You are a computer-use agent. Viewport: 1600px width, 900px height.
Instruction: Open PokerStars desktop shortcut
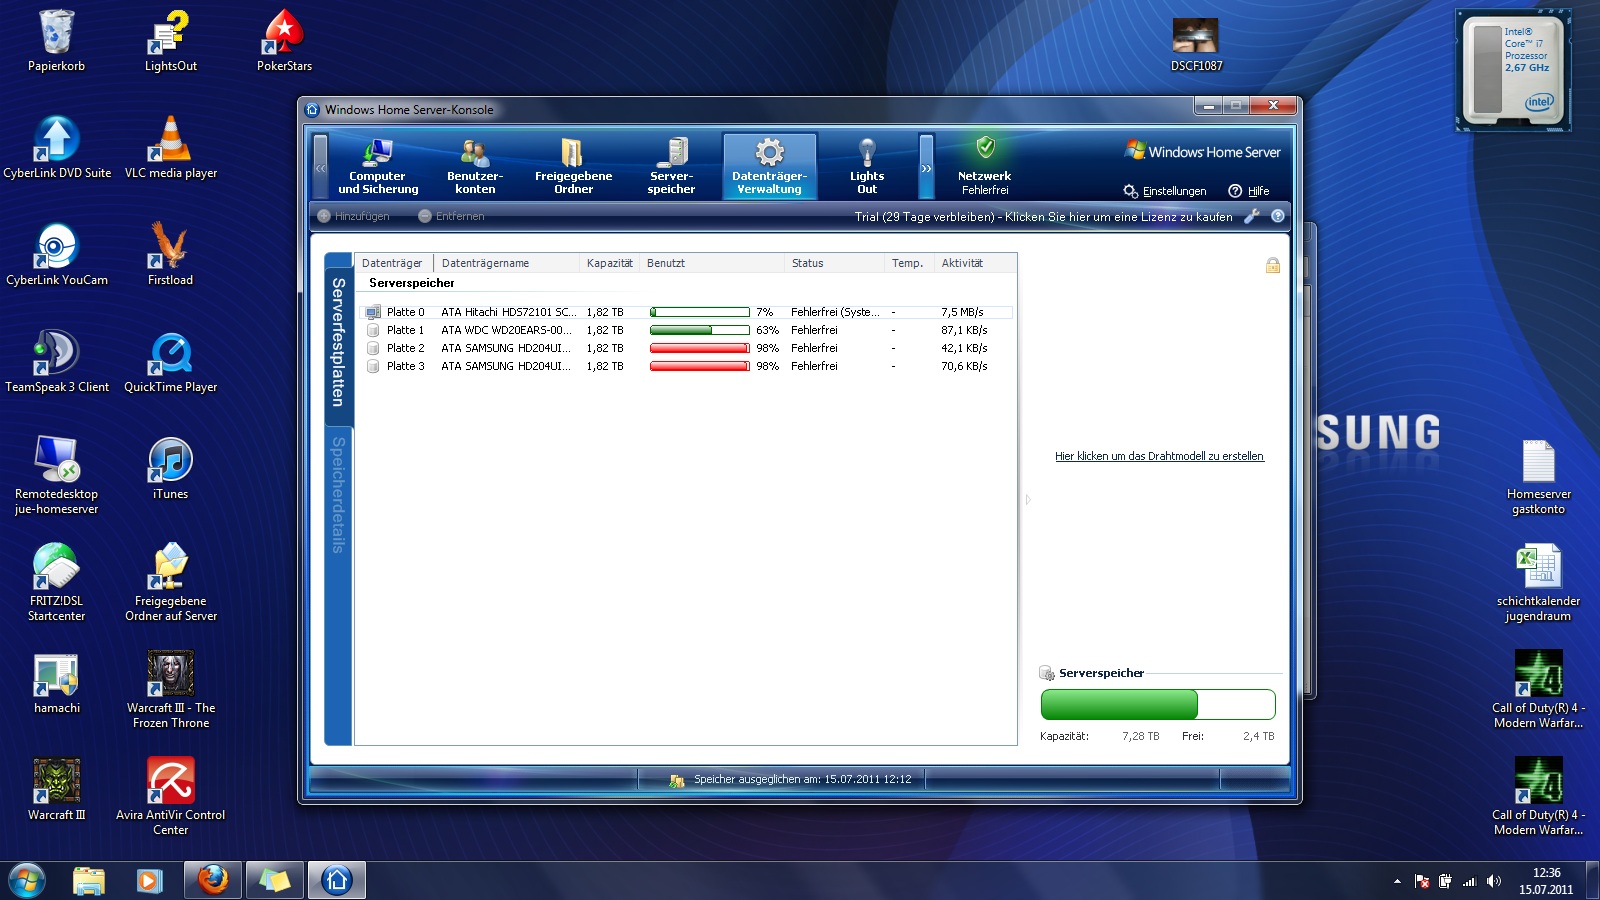click(284, 42)
